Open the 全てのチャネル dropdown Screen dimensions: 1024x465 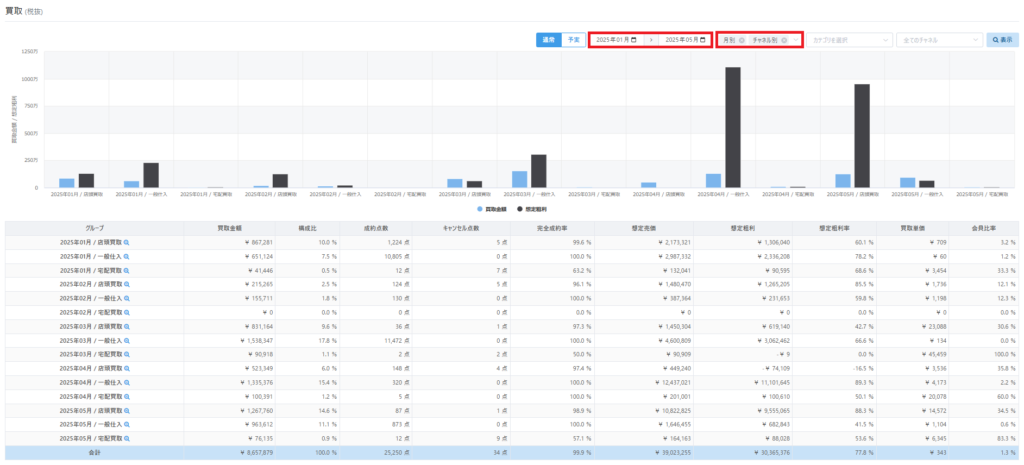click(939, 40)
